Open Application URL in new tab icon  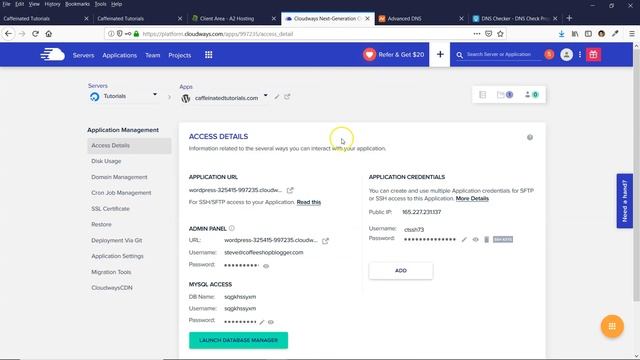point(290,190)
